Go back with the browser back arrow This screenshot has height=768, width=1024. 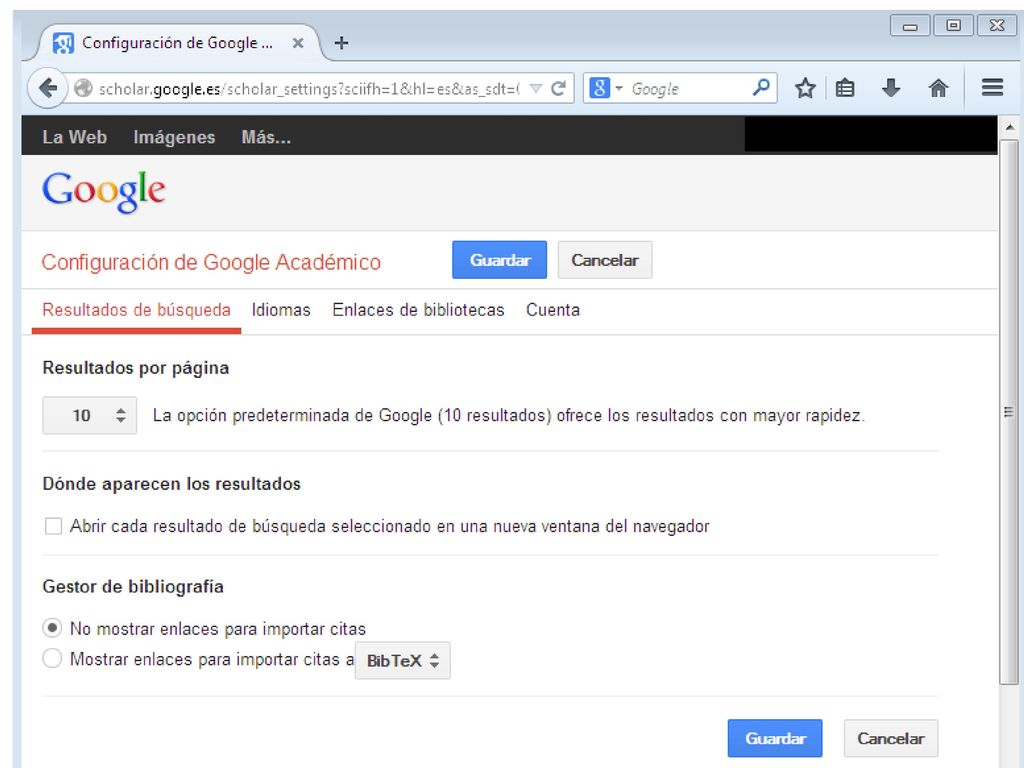pyautogui.click(x=48, y=88)
